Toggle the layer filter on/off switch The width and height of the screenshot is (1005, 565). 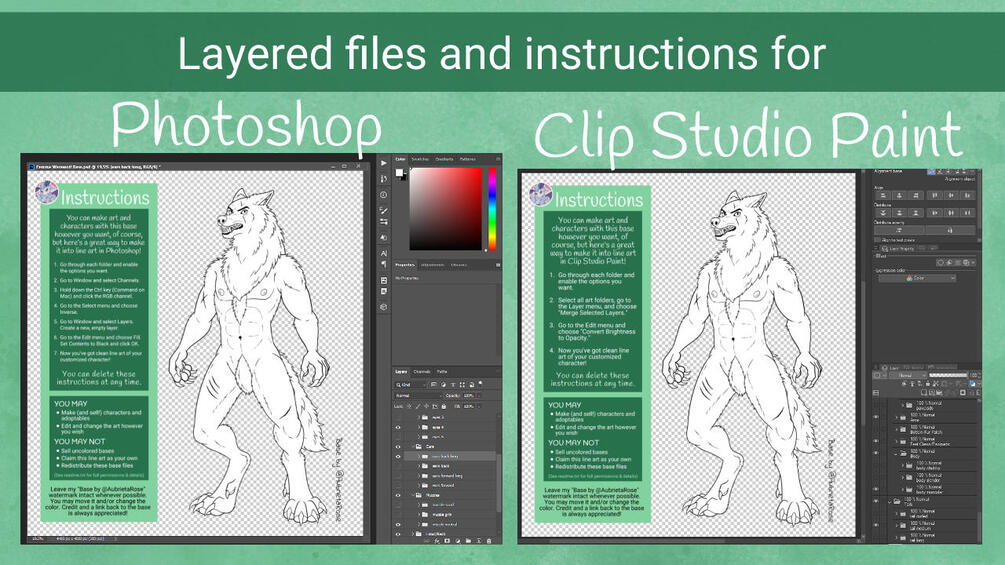pyautogui.click(x=480, y=383)
